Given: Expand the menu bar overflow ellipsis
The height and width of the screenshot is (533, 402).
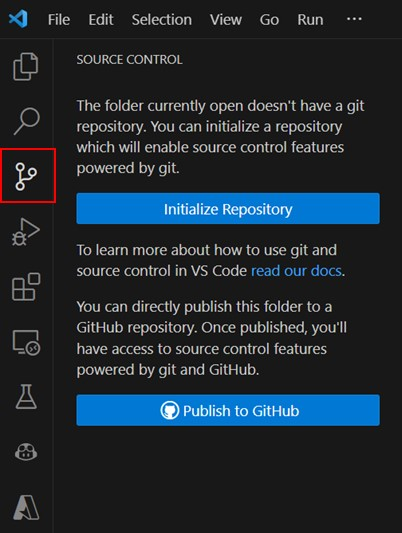Looking at the screenshot, I should [x=354, y=19].
